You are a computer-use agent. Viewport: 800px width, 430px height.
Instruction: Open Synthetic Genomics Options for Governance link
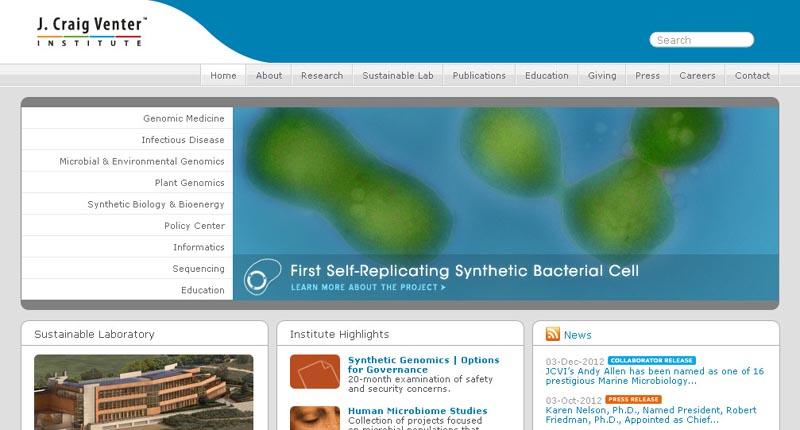point(423,365)
